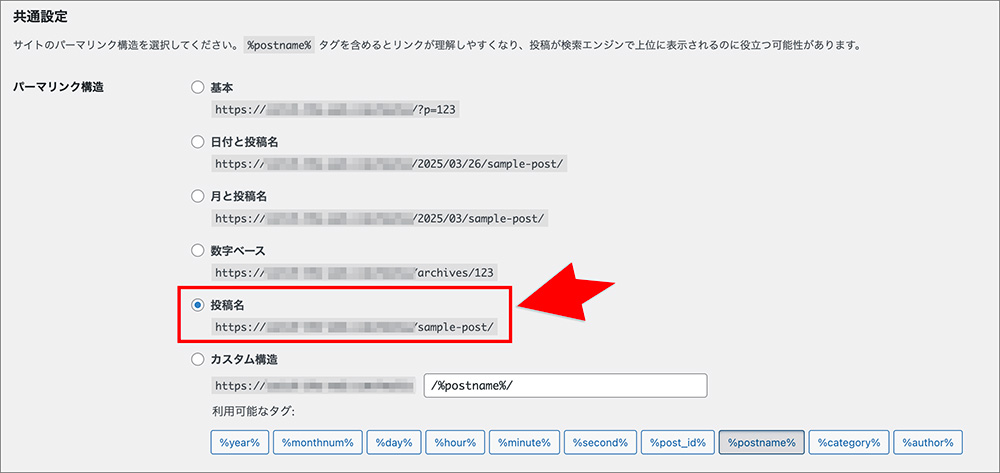Viewport: 1000px width, 473px height.
Task: Insert the %day% tag button
Action: point(393,442)
